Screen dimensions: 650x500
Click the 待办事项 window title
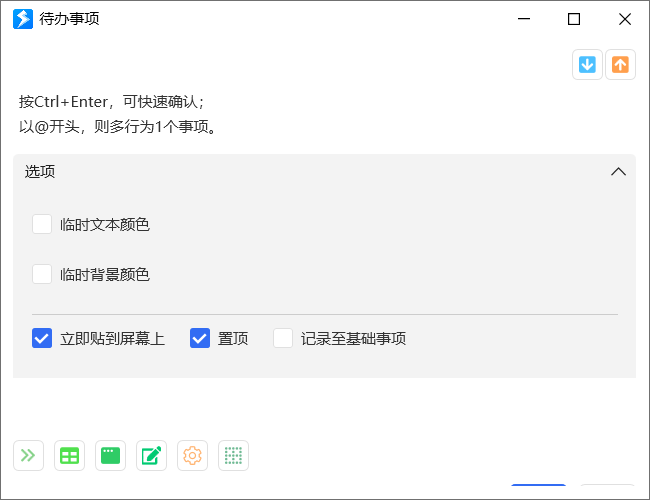pyautogui.click(x=69, y=19)
